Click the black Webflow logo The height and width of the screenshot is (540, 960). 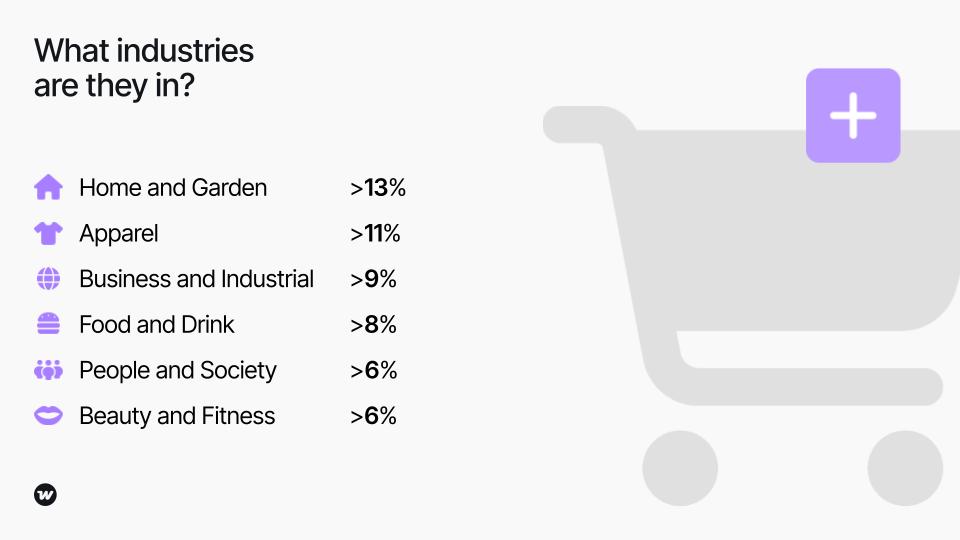click(46, 494)
